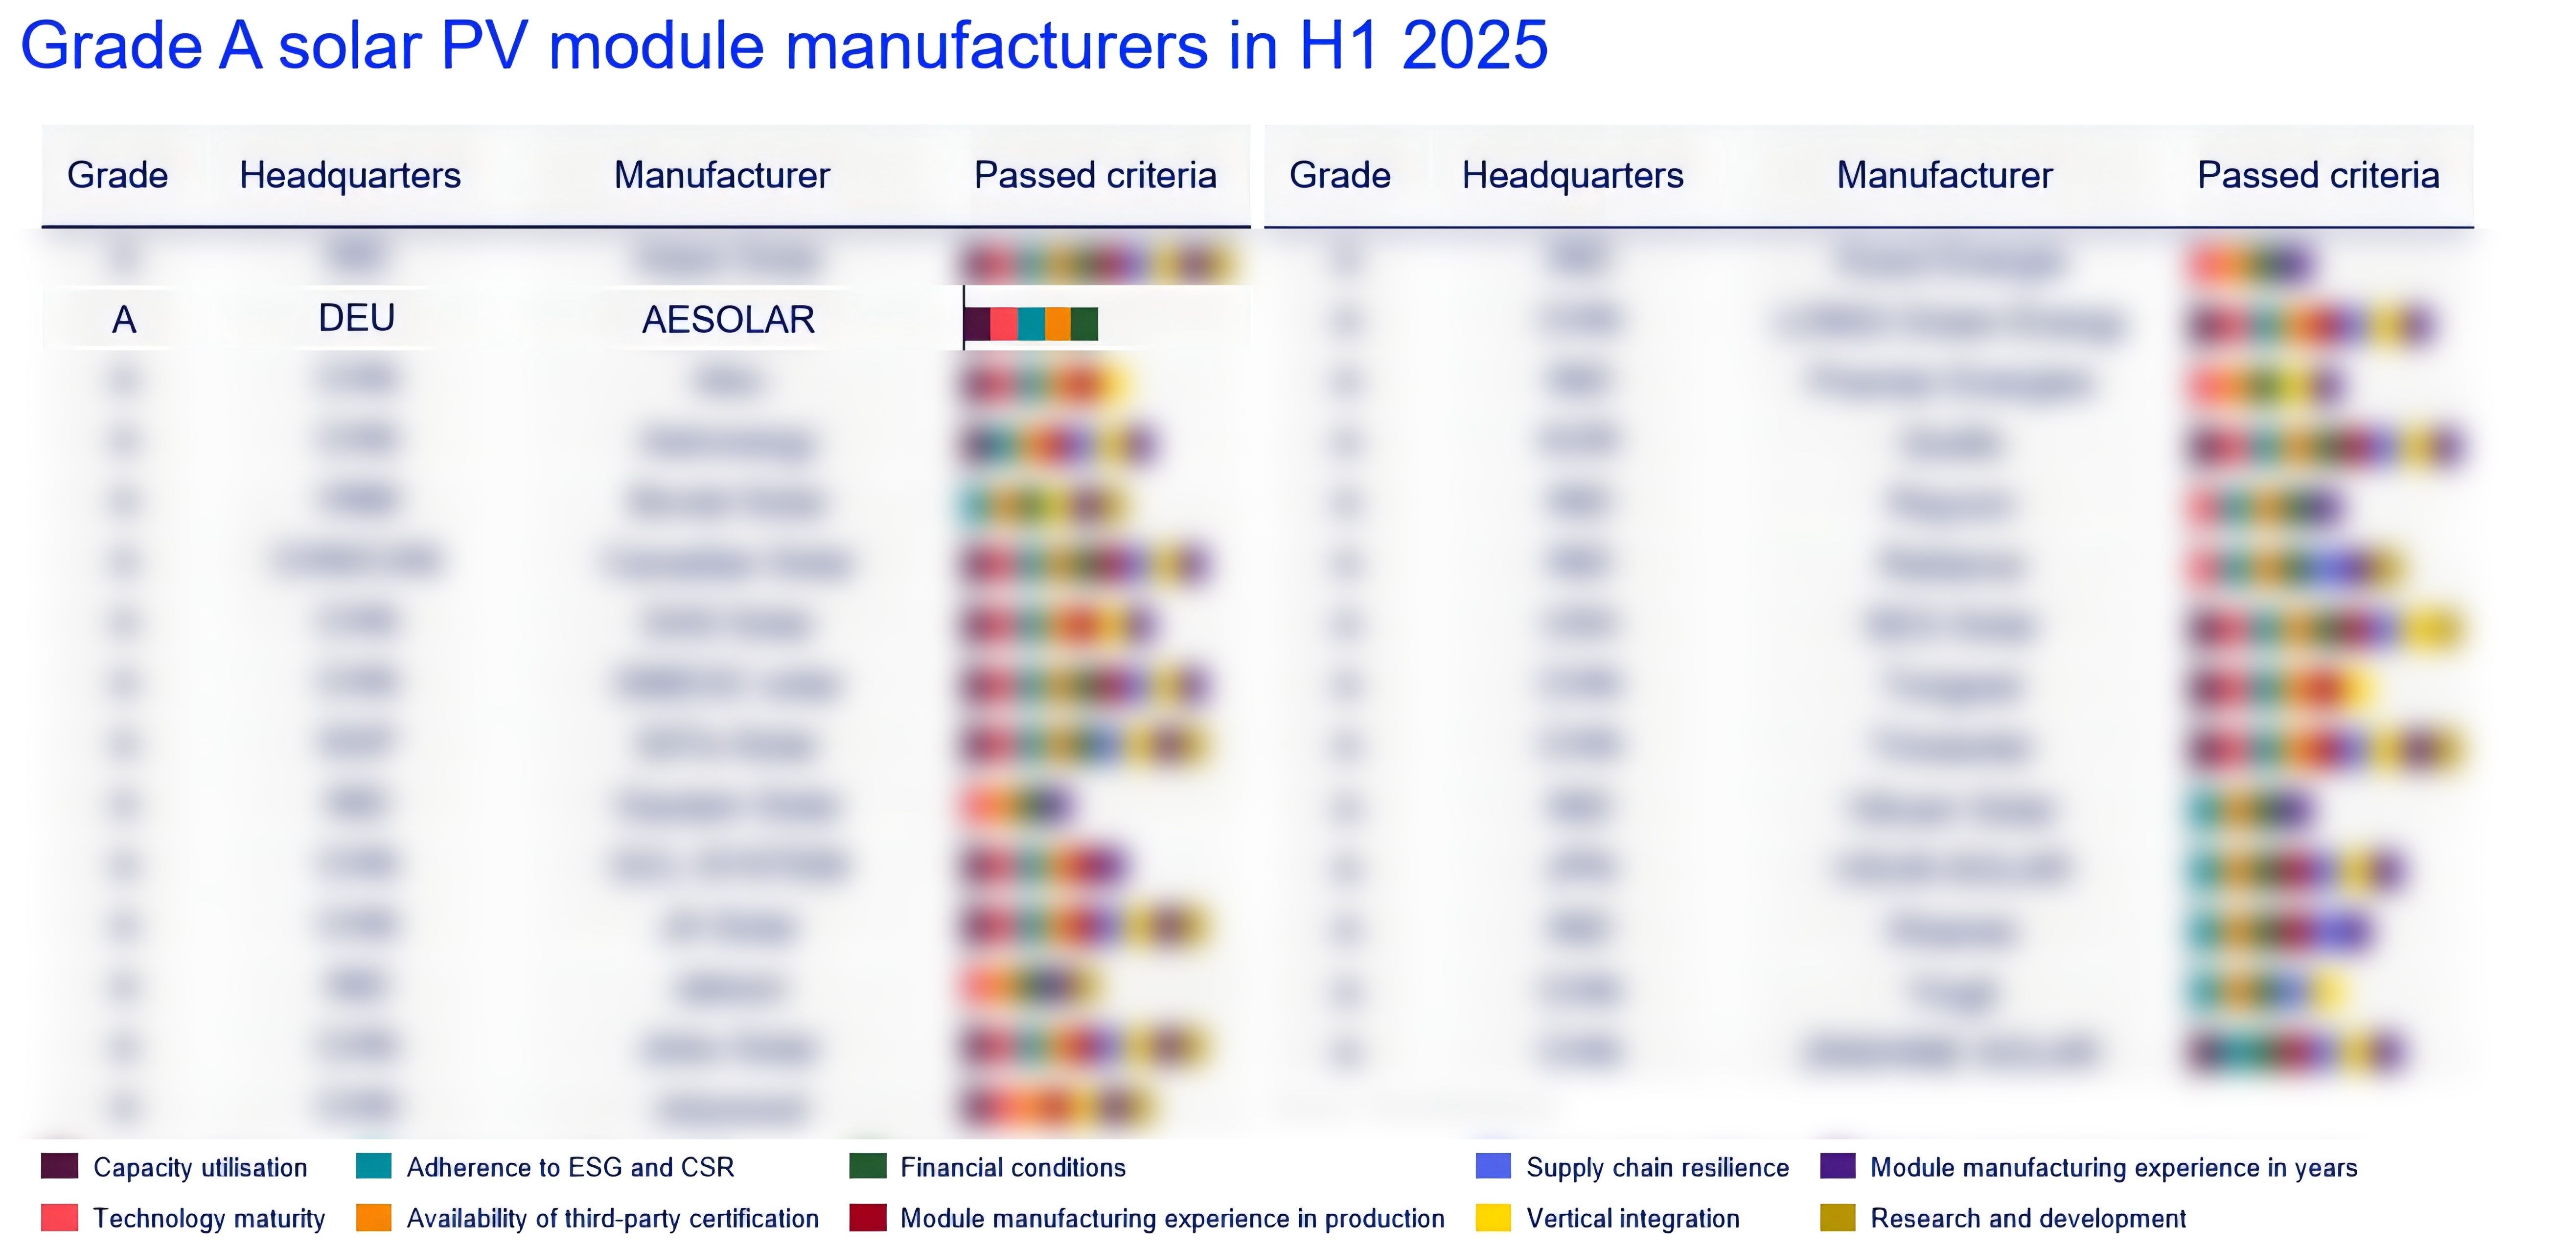
Task: Select the AESOLAR manufacturer cell
Action: (728, 320)
